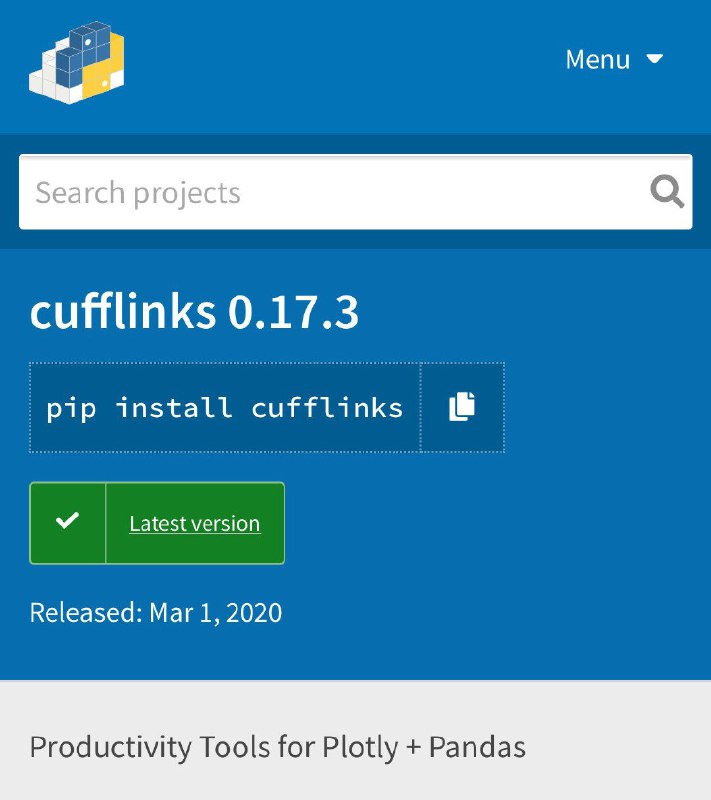
Task: Click the word cufflinks inside pip command
Action: click(x=327, y=408)
